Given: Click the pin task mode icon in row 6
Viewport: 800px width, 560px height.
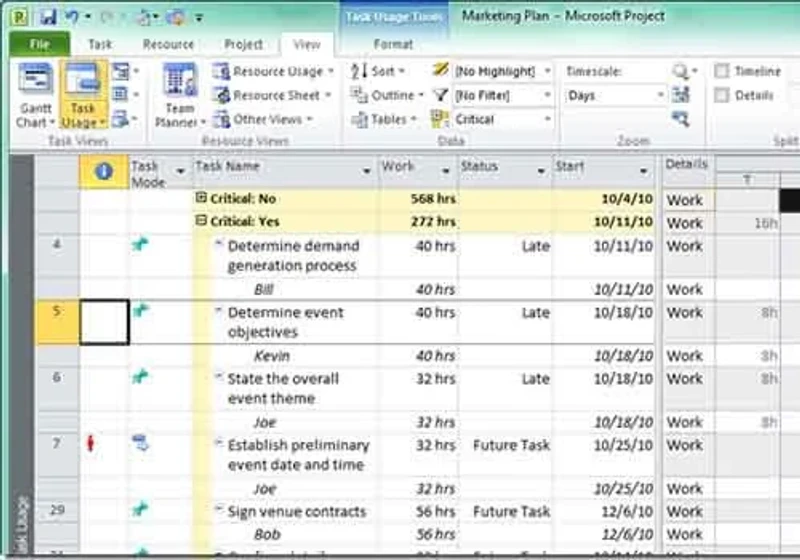Looking at the screenshot, I should [140, 377].
